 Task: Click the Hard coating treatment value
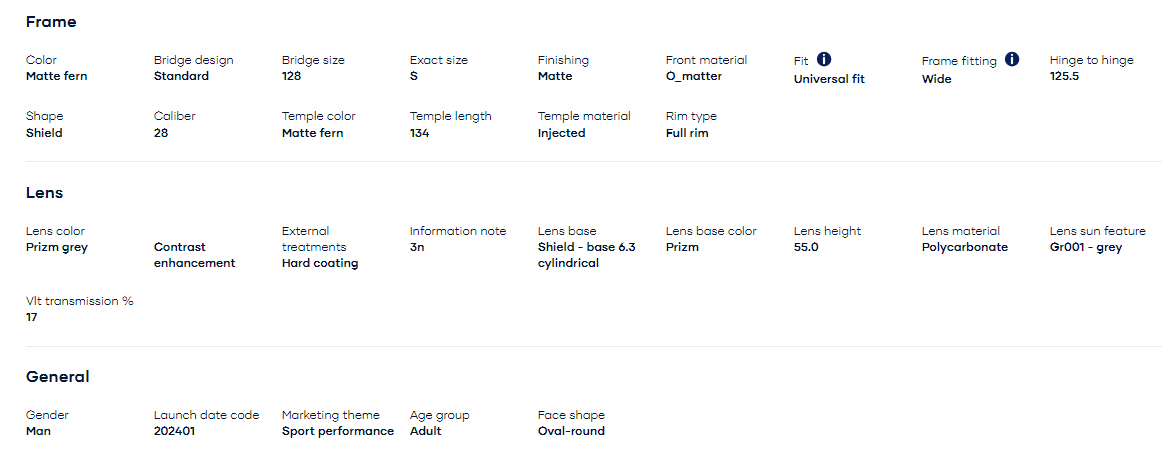pos(320,263)
